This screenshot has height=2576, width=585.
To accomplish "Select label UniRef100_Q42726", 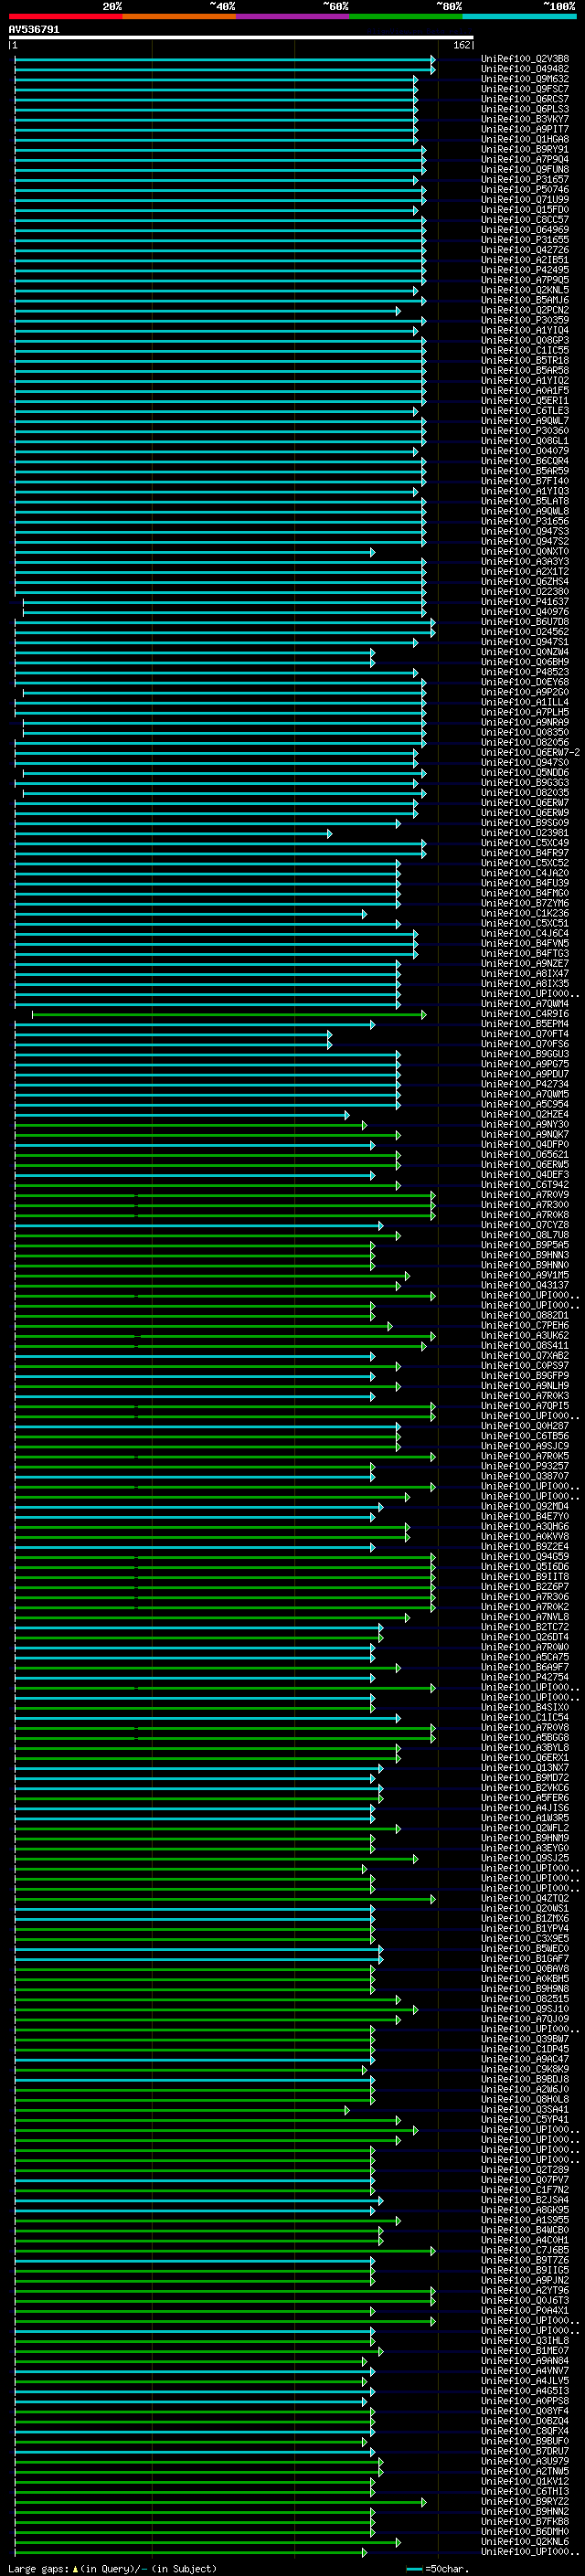I will tap(525, 250).
